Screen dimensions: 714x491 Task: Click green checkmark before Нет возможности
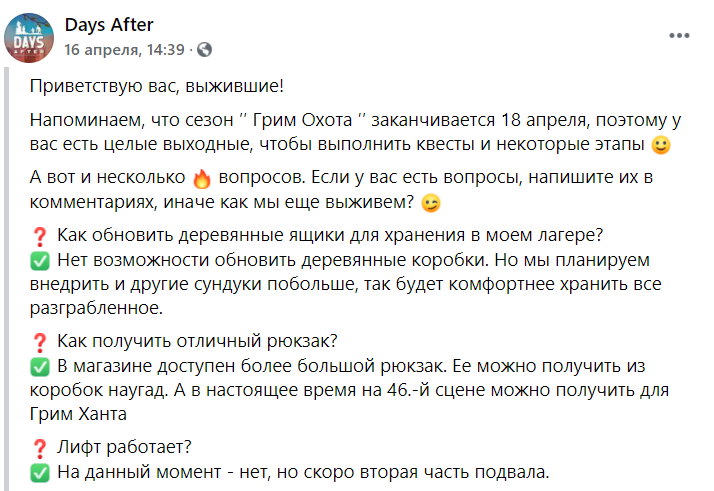click(x=40, y=261)
